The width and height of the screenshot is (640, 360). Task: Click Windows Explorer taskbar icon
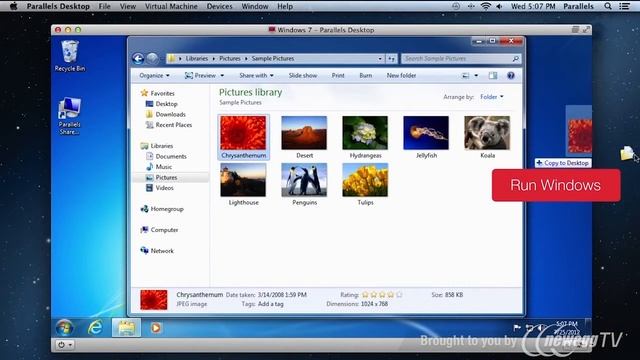tap(127, 328)
